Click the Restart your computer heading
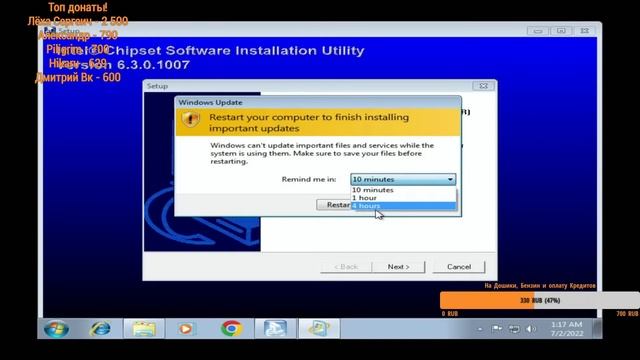The width and height of the screenshot is (640, 360). click(x=309, y=122)
